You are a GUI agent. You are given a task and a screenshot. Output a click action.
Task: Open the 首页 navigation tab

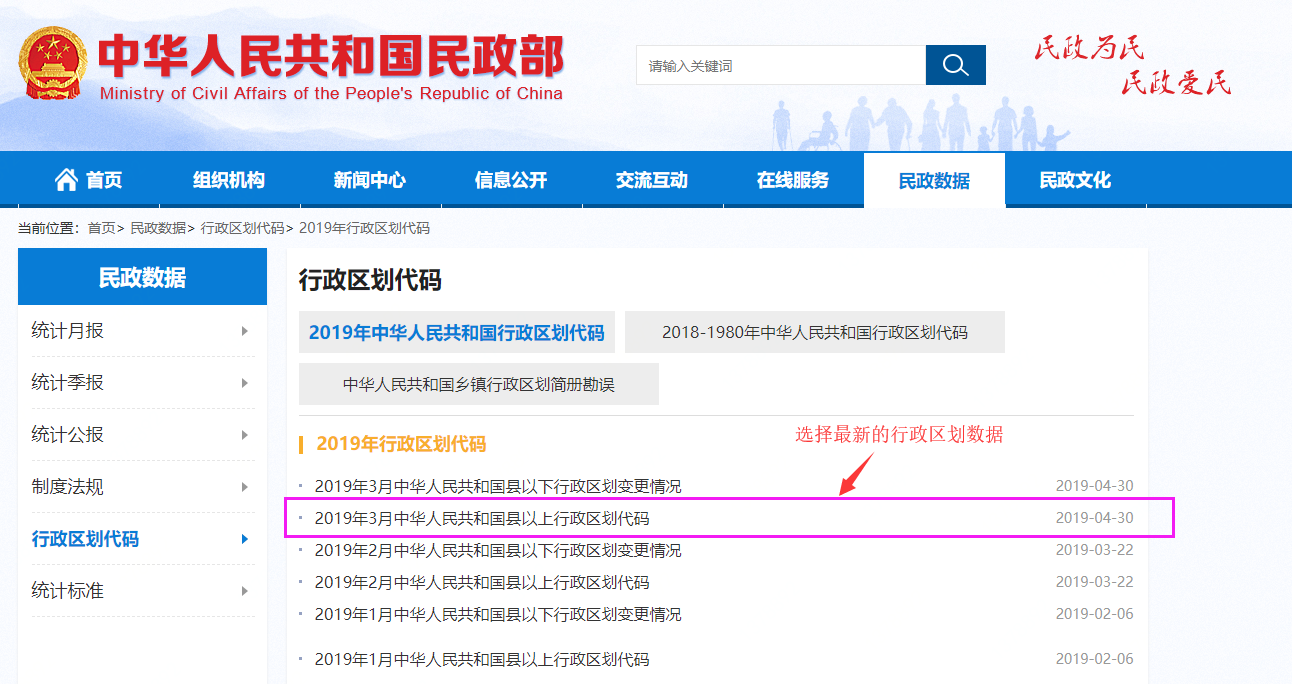(88, 180)
